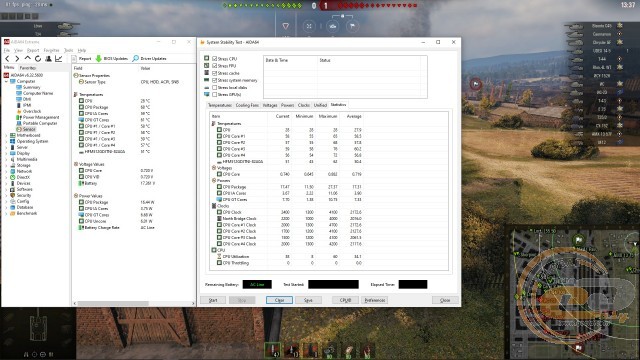The height and width of the screenshot is (360, 640).
Task: Expand the Benchmark tree node
Action: click(6, 213)
